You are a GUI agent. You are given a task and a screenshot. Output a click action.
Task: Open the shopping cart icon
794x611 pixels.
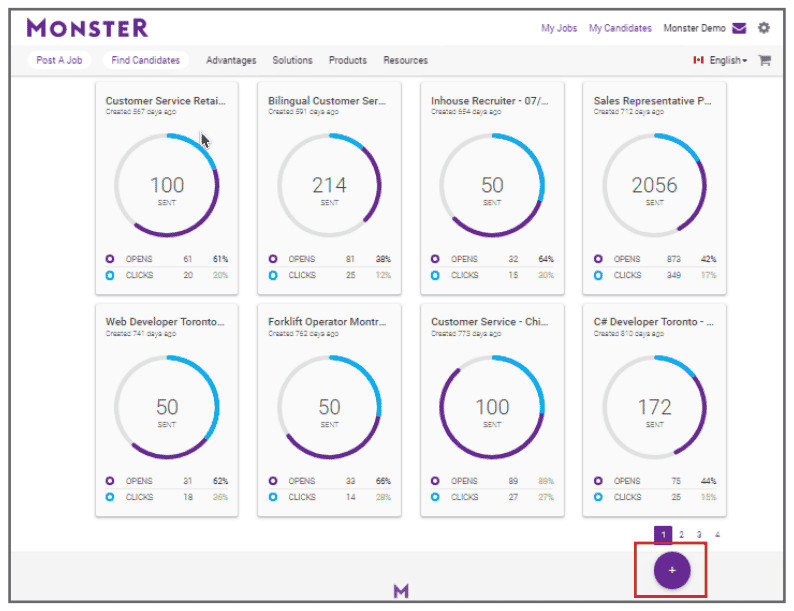tap(765, 60)
